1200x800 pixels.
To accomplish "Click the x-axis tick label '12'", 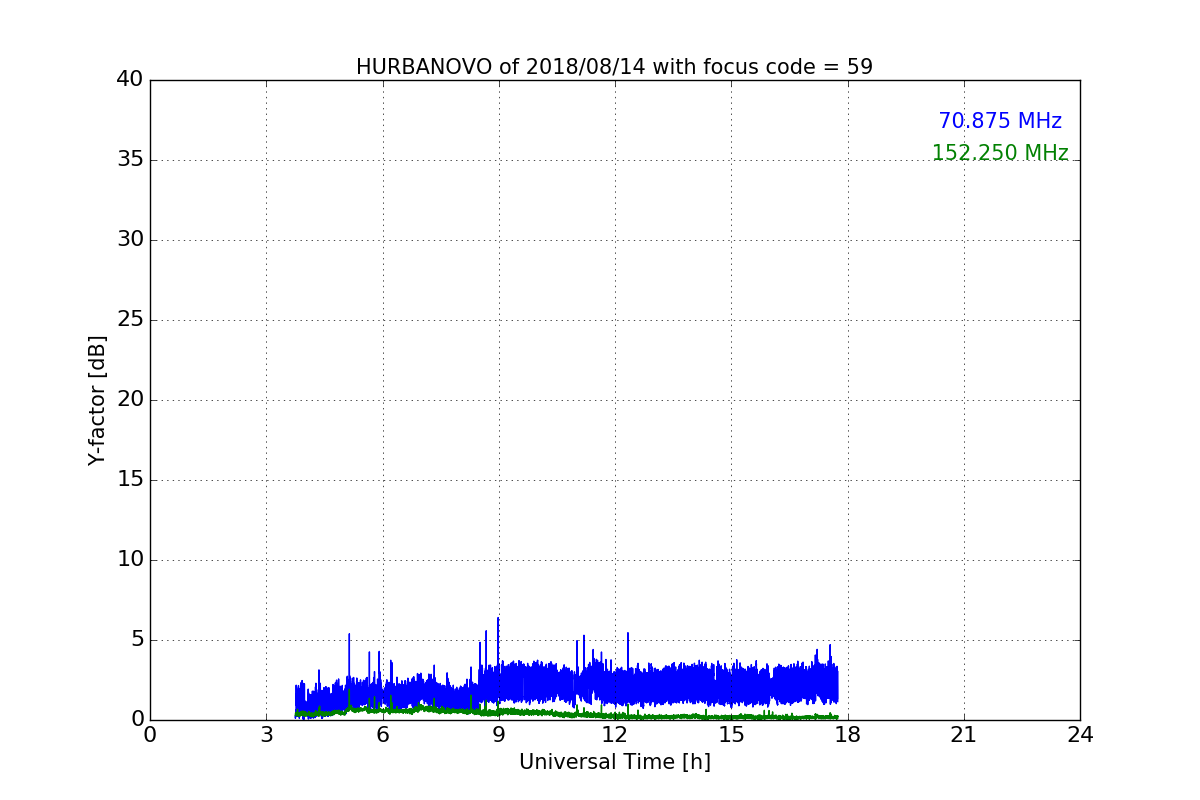I will click(x=615, y=734).
